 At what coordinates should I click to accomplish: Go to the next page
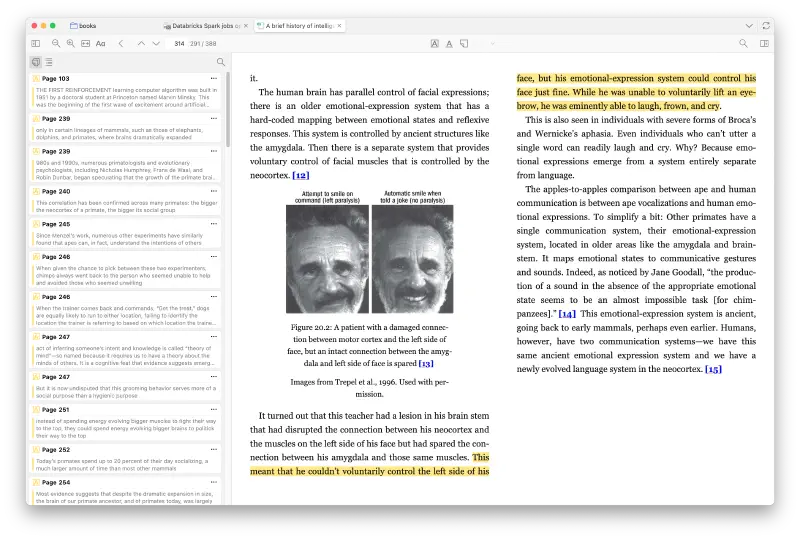pos(156,44)
